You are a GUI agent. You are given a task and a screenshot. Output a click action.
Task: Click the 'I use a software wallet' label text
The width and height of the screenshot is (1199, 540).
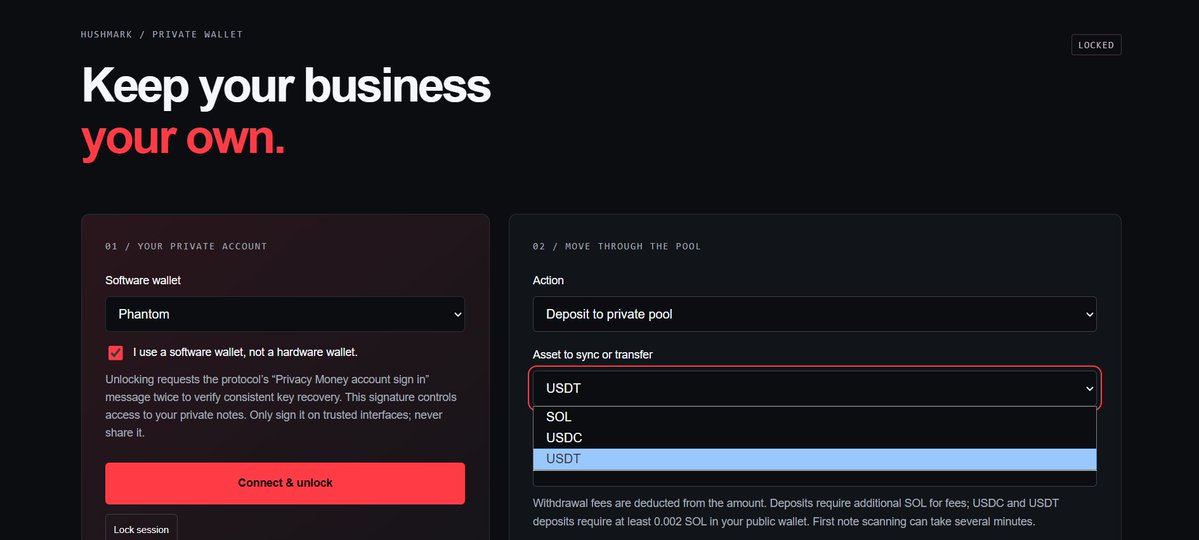(245, 352)
